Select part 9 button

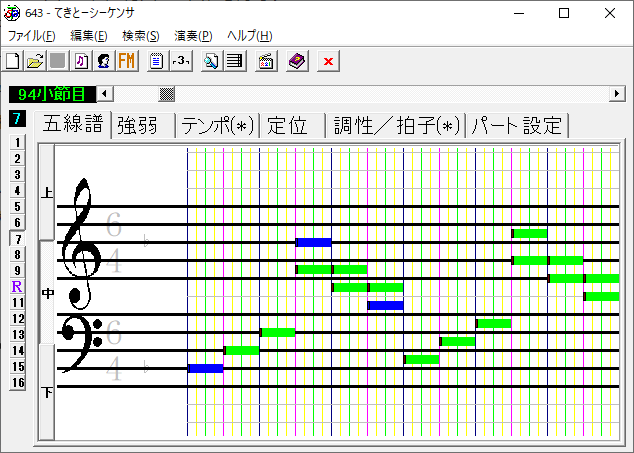coord(17,271)
